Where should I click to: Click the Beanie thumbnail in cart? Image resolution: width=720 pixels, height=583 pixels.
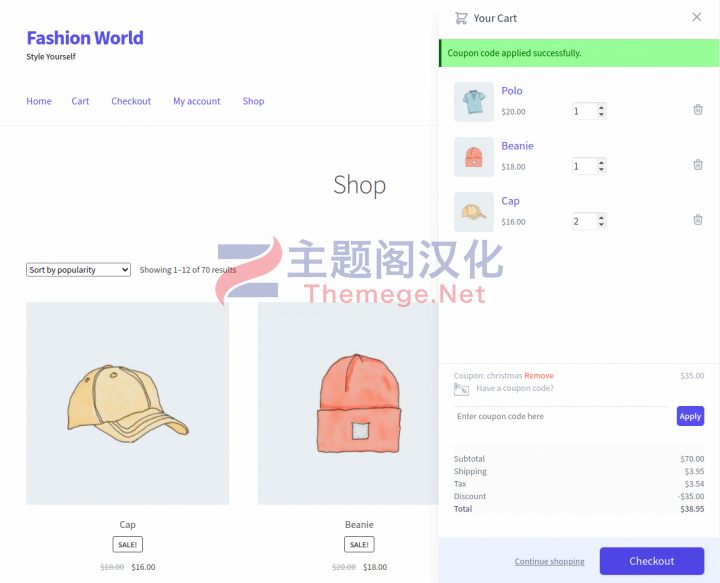click(474, 157)
